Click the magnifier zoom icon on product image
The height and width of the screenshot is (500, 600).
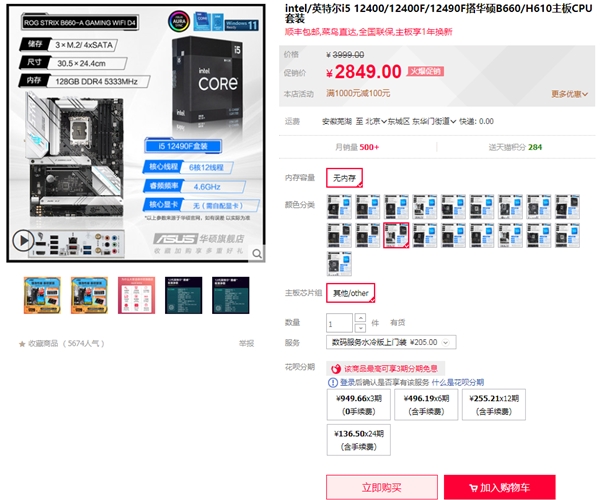point(257,253)
